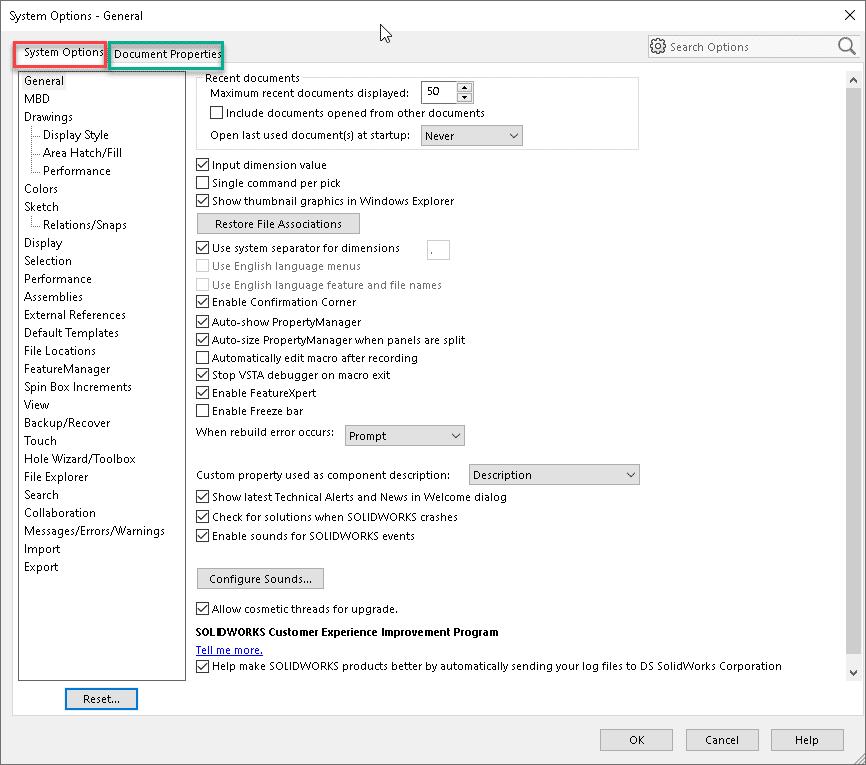
Task: Decrease maximum recent documents with down arrow
Action: pyautogui.click(x=464, y=97)
